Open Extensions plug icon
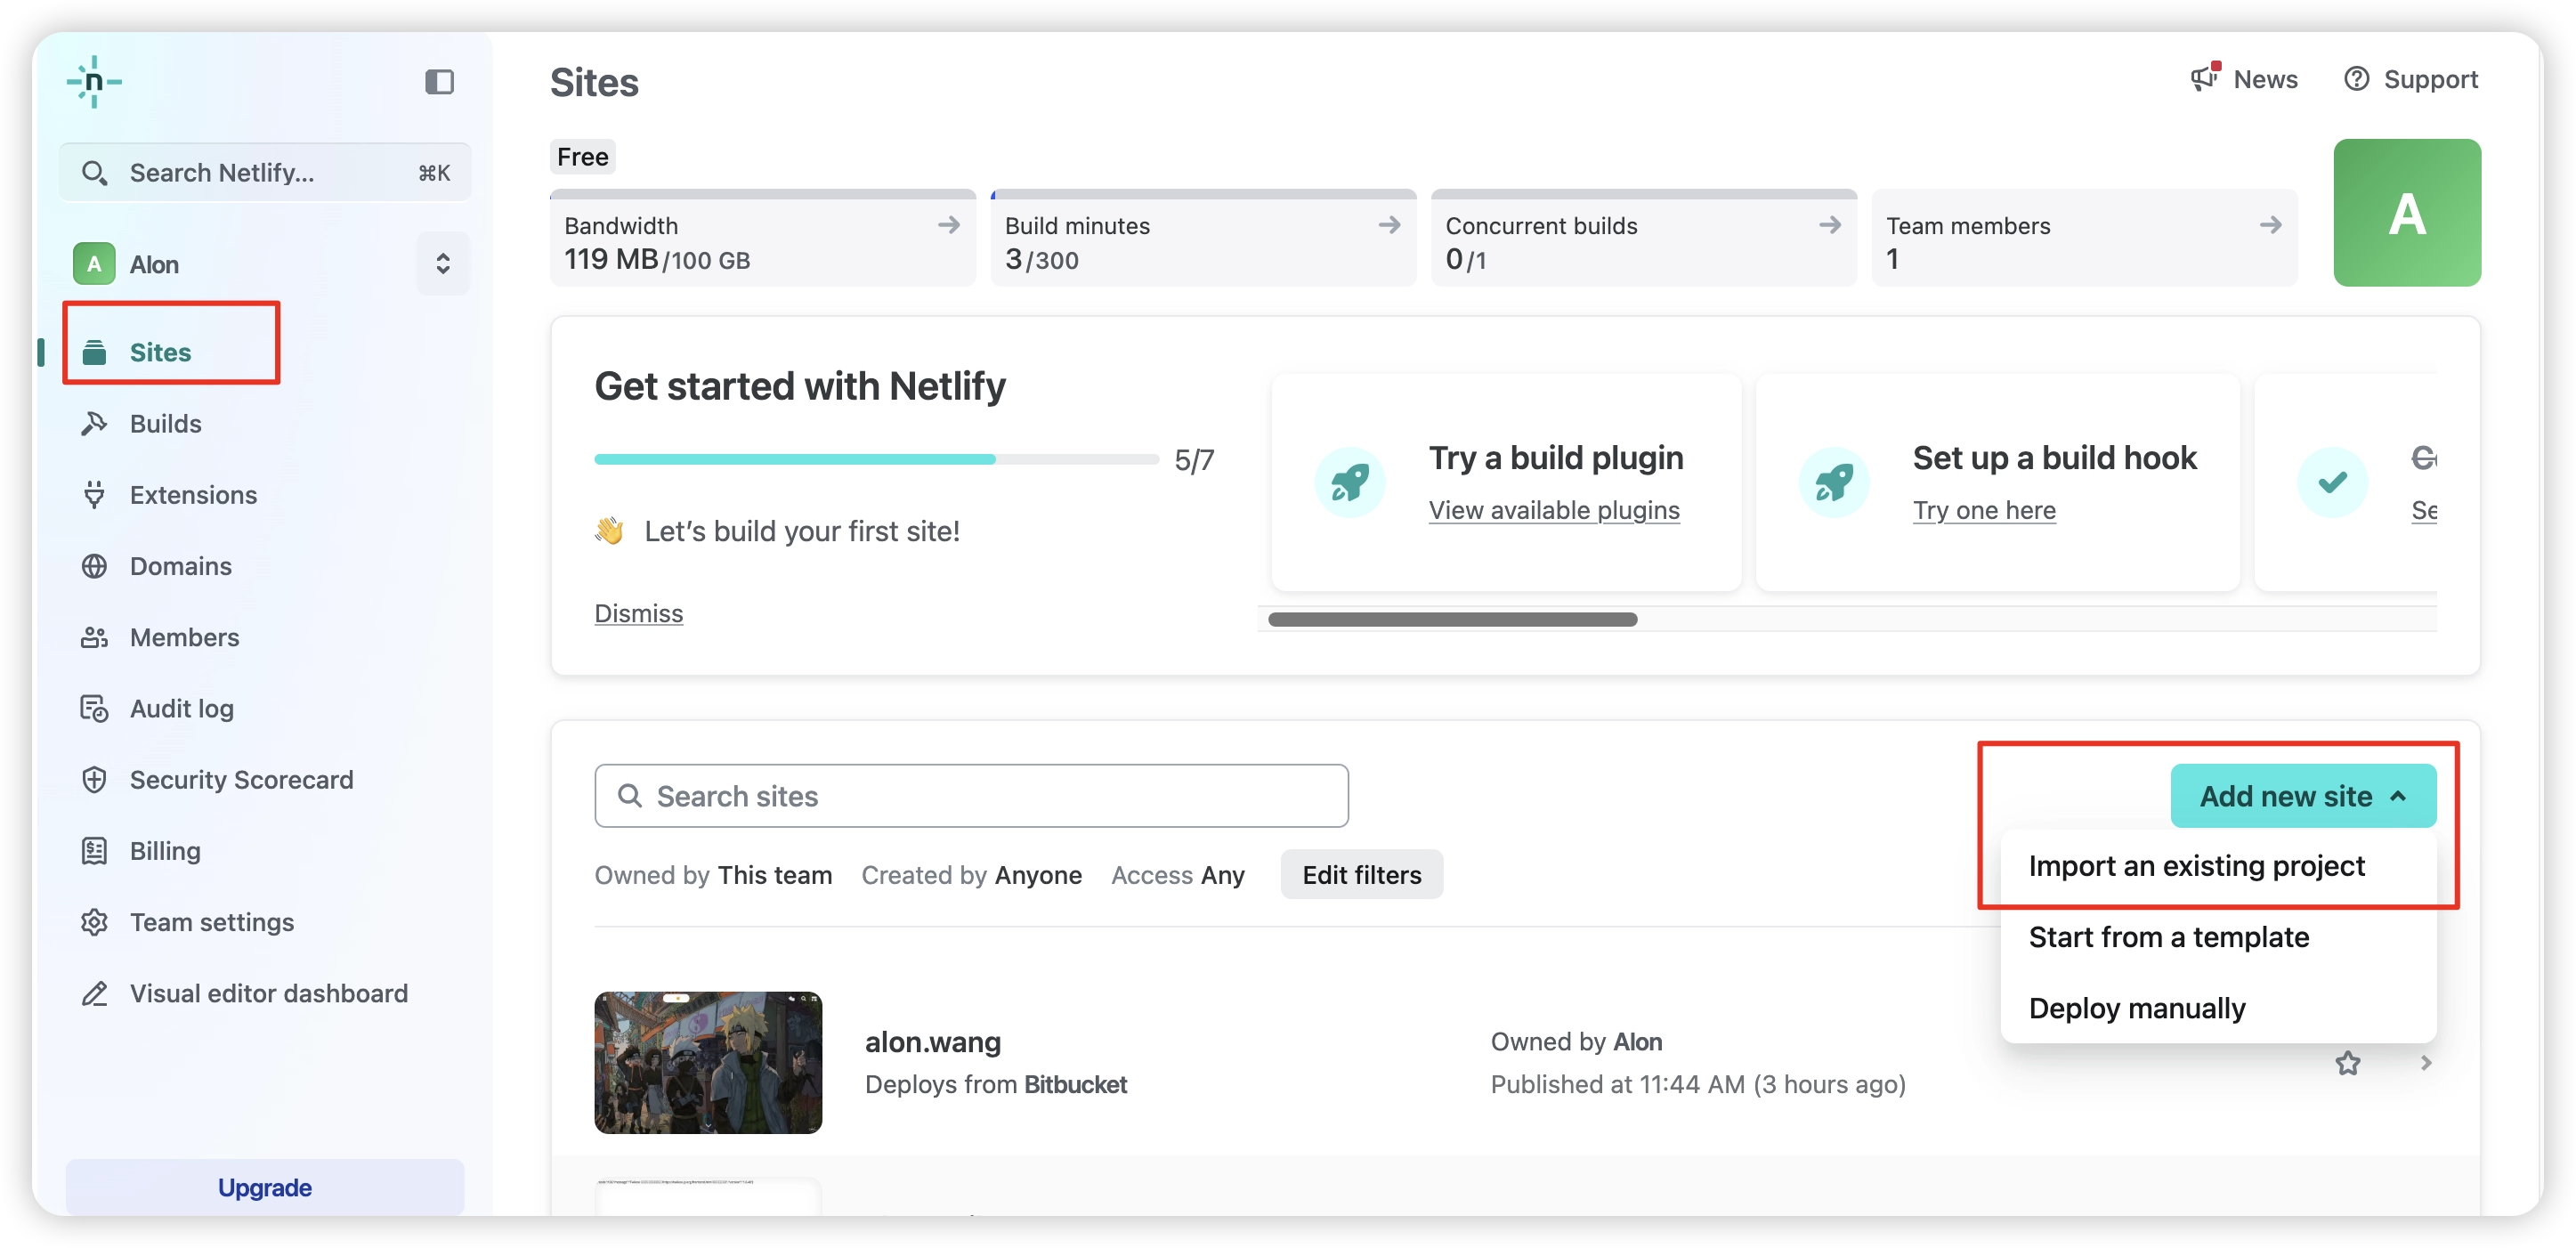2576x1248 pixels. 94,495
